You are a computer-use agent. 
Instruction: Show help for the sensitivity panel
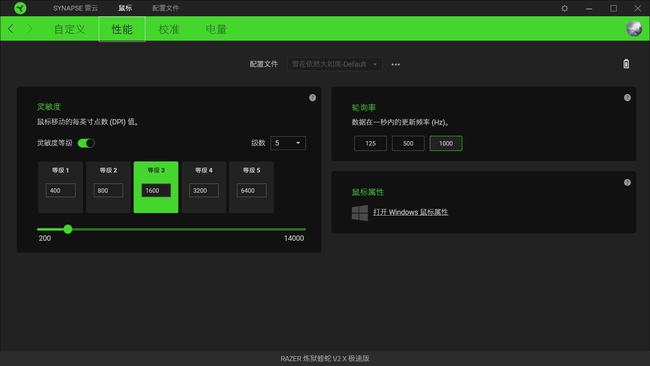coord(313,98)
